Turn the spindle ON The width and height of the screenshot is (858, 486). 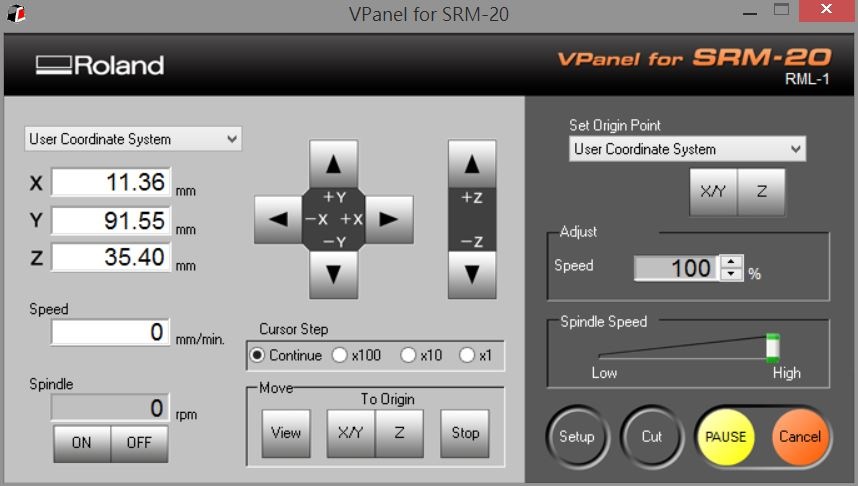click(x=82, y=443)
